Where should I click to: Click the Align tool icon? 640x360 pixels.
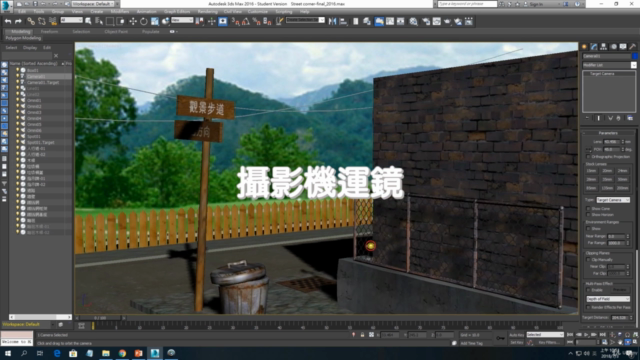coord(343,21)
